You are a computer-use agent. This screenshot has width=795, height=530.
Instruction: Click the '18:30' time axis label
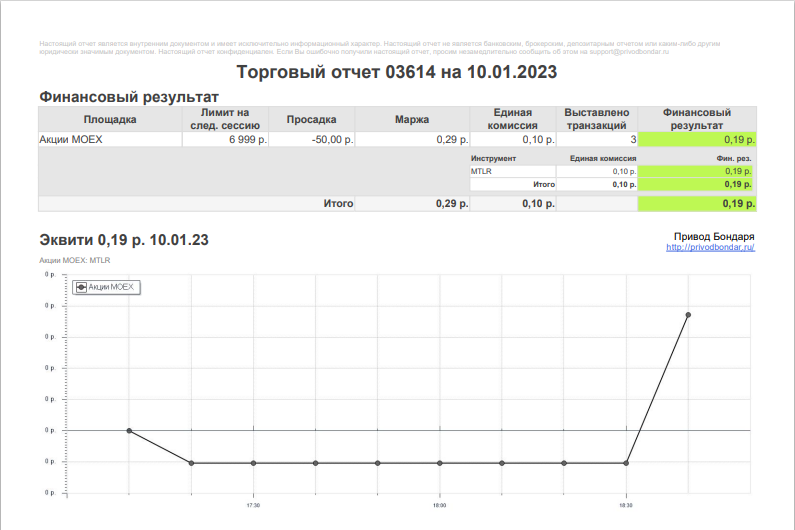click(626, 506)
